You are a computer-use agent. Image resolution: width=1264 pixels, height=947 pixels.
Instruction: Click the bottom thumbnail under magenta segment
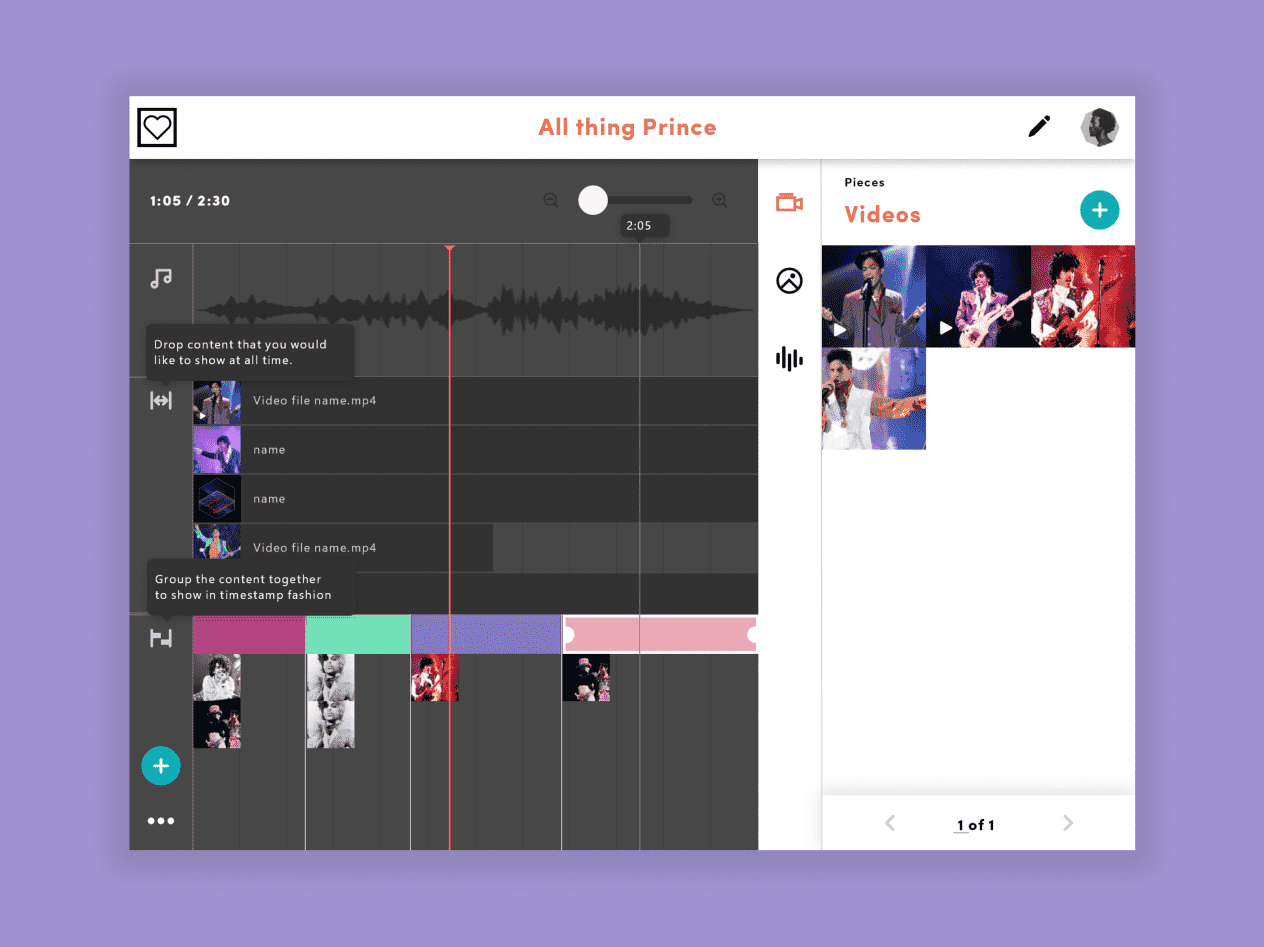[x=217, y=724]
